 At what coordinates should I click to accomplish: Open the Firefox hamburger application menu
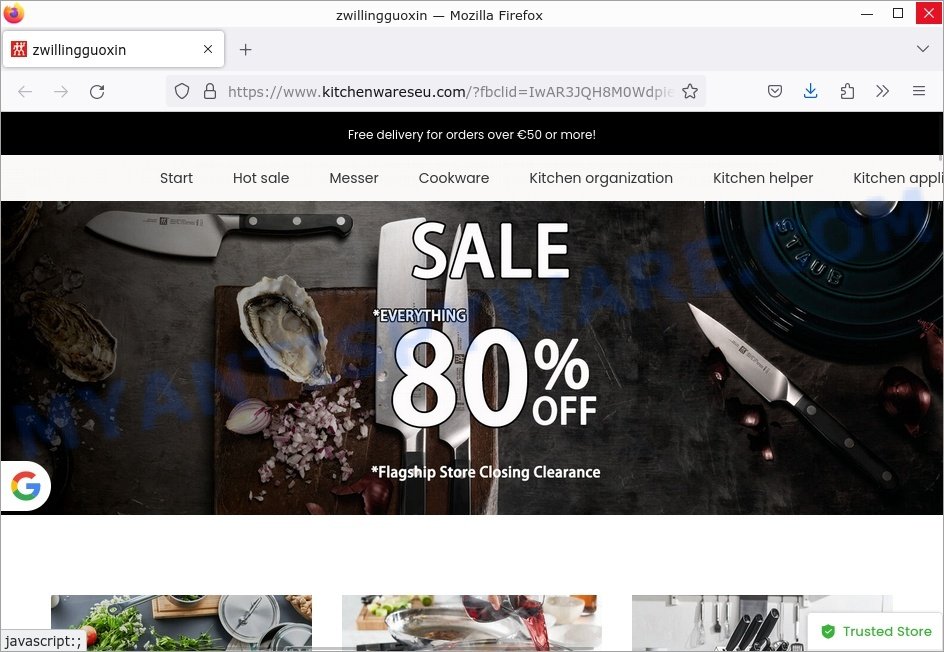919,92
